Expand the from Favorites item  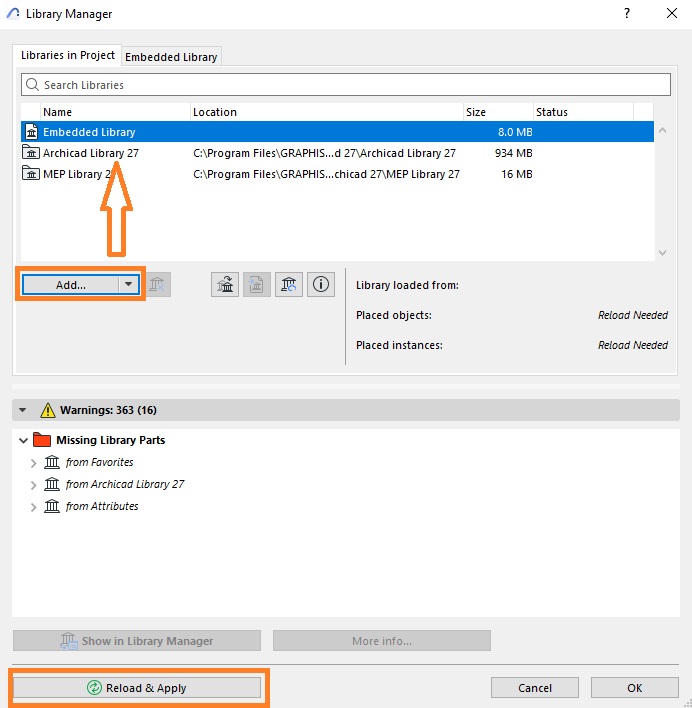click(x=33, y=463)
